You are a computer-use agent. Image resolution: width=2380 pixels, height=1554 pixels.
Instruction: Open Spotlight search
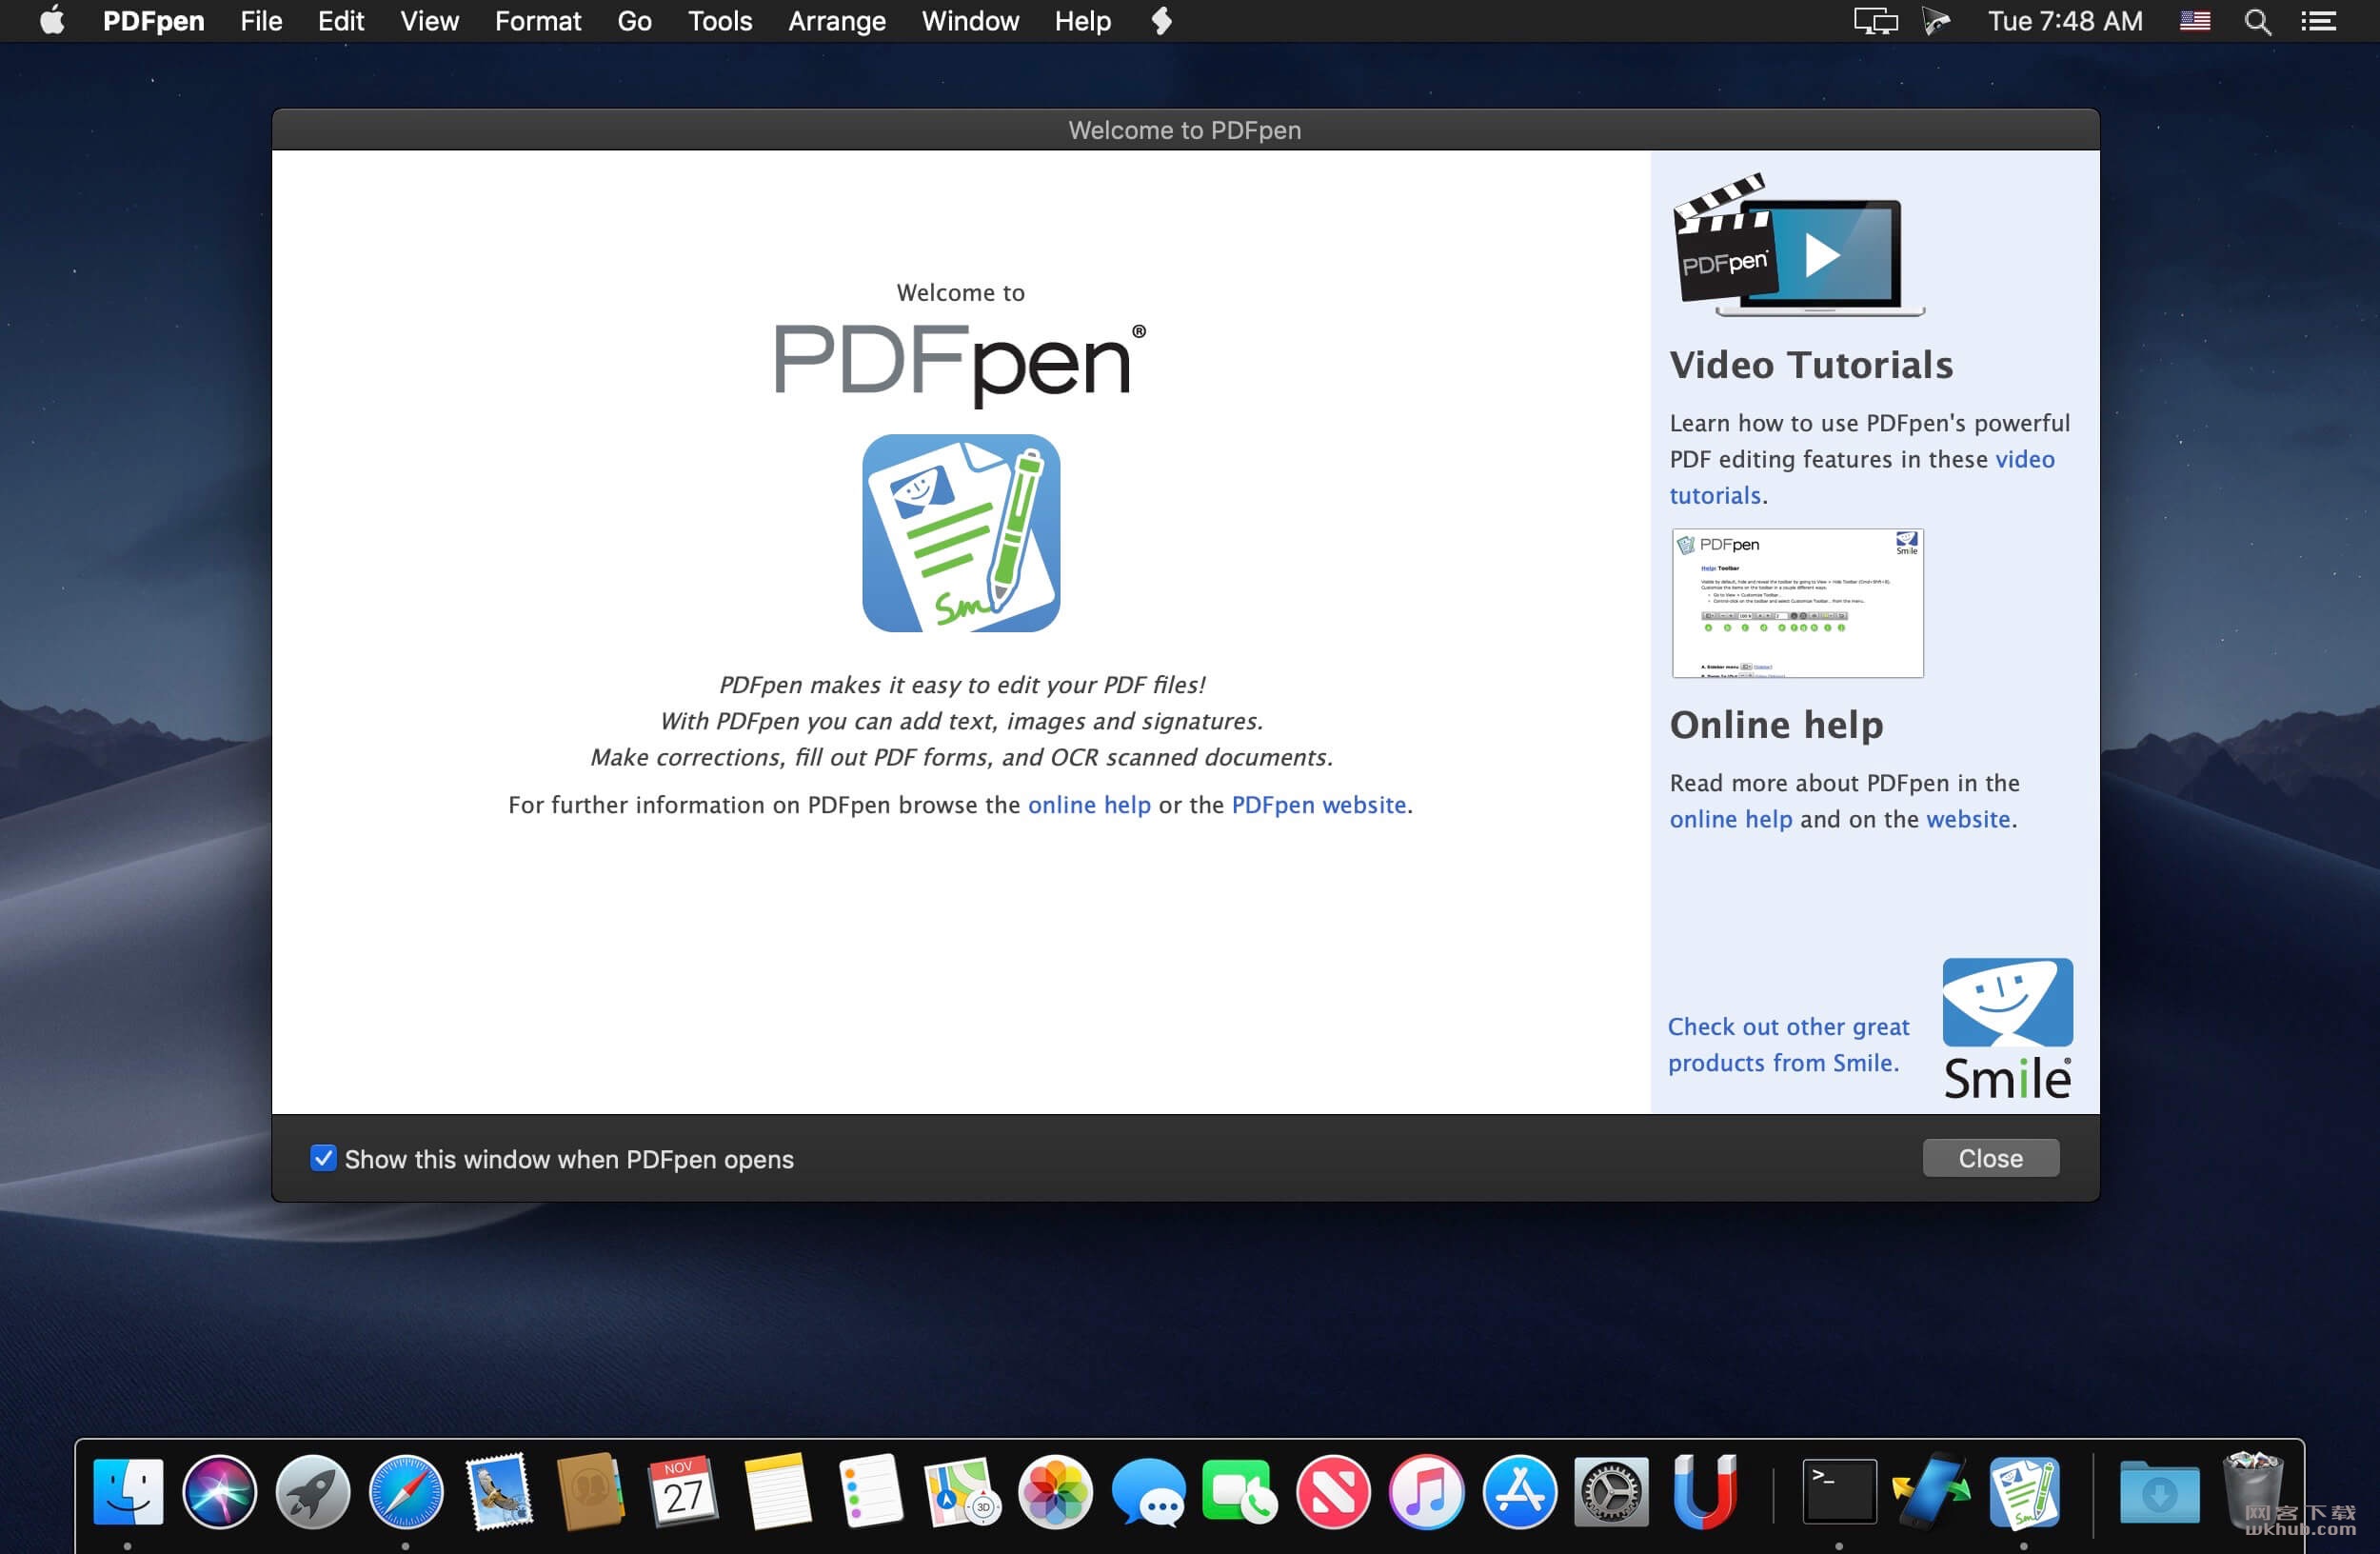[x=2257, y=22]
